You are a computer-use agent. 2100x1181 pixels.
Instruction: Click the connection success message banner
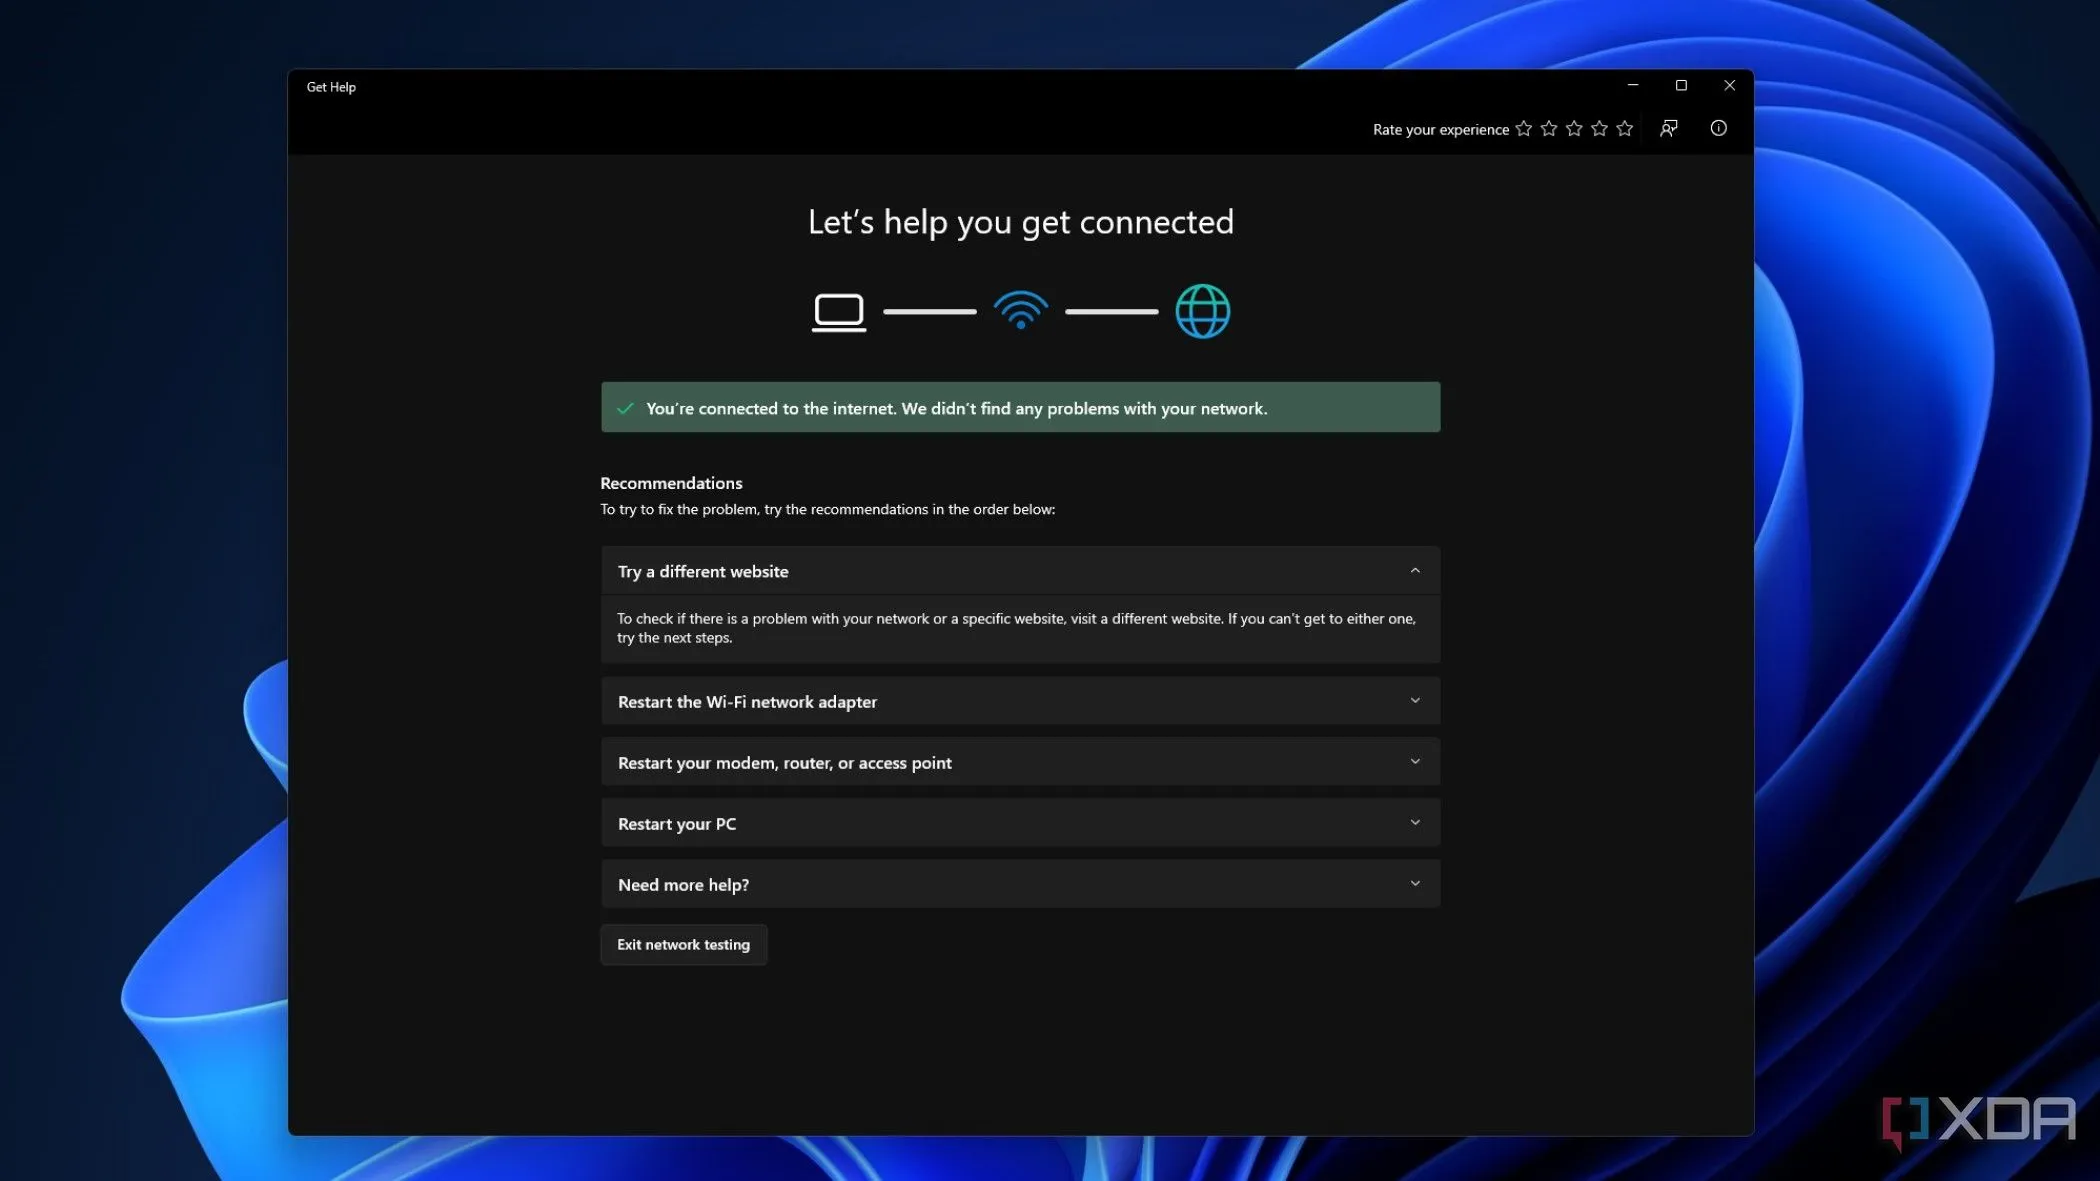1020,407
